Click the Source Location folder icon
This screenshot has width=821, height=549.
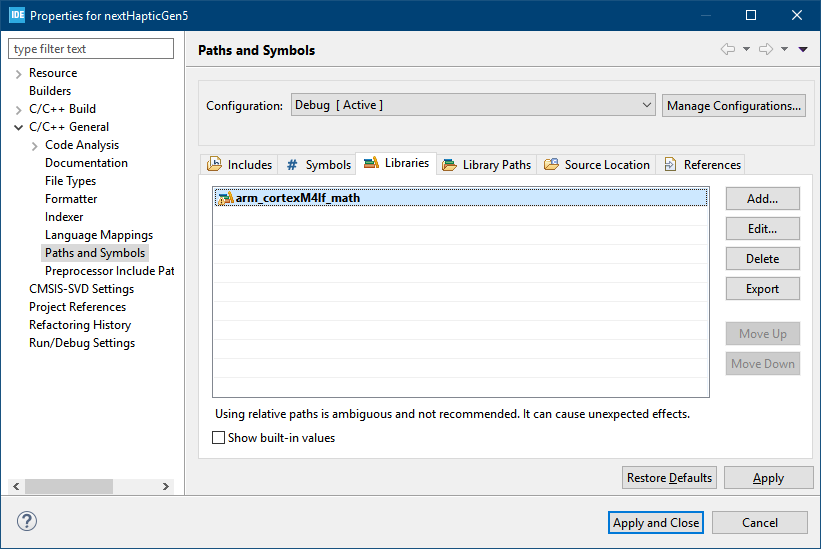tap(551, 165)
